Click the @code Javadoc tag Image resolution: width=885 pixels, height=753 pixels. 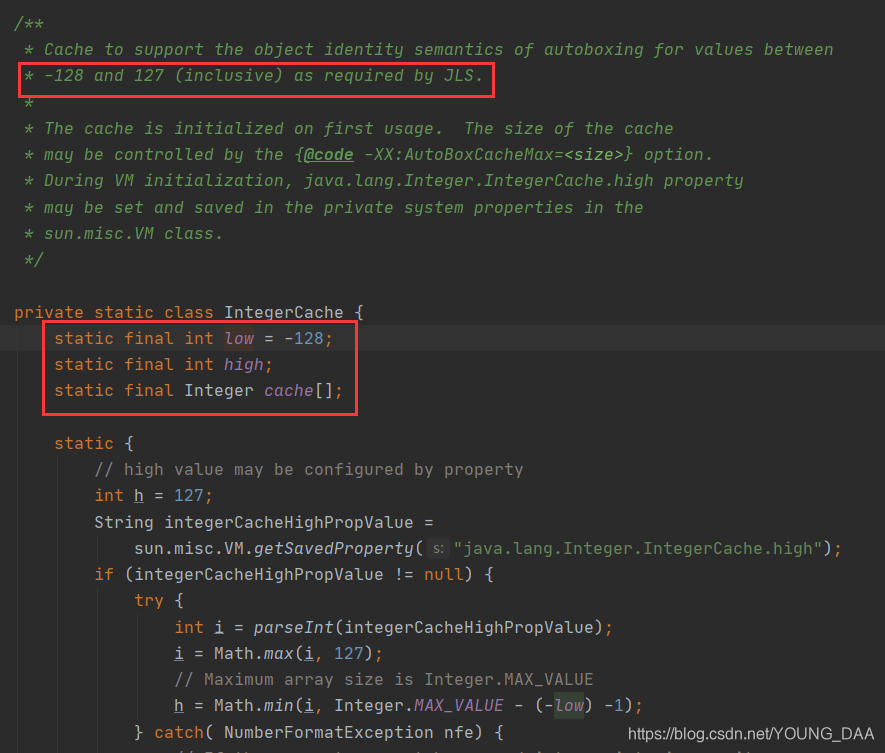click(328, 155)
